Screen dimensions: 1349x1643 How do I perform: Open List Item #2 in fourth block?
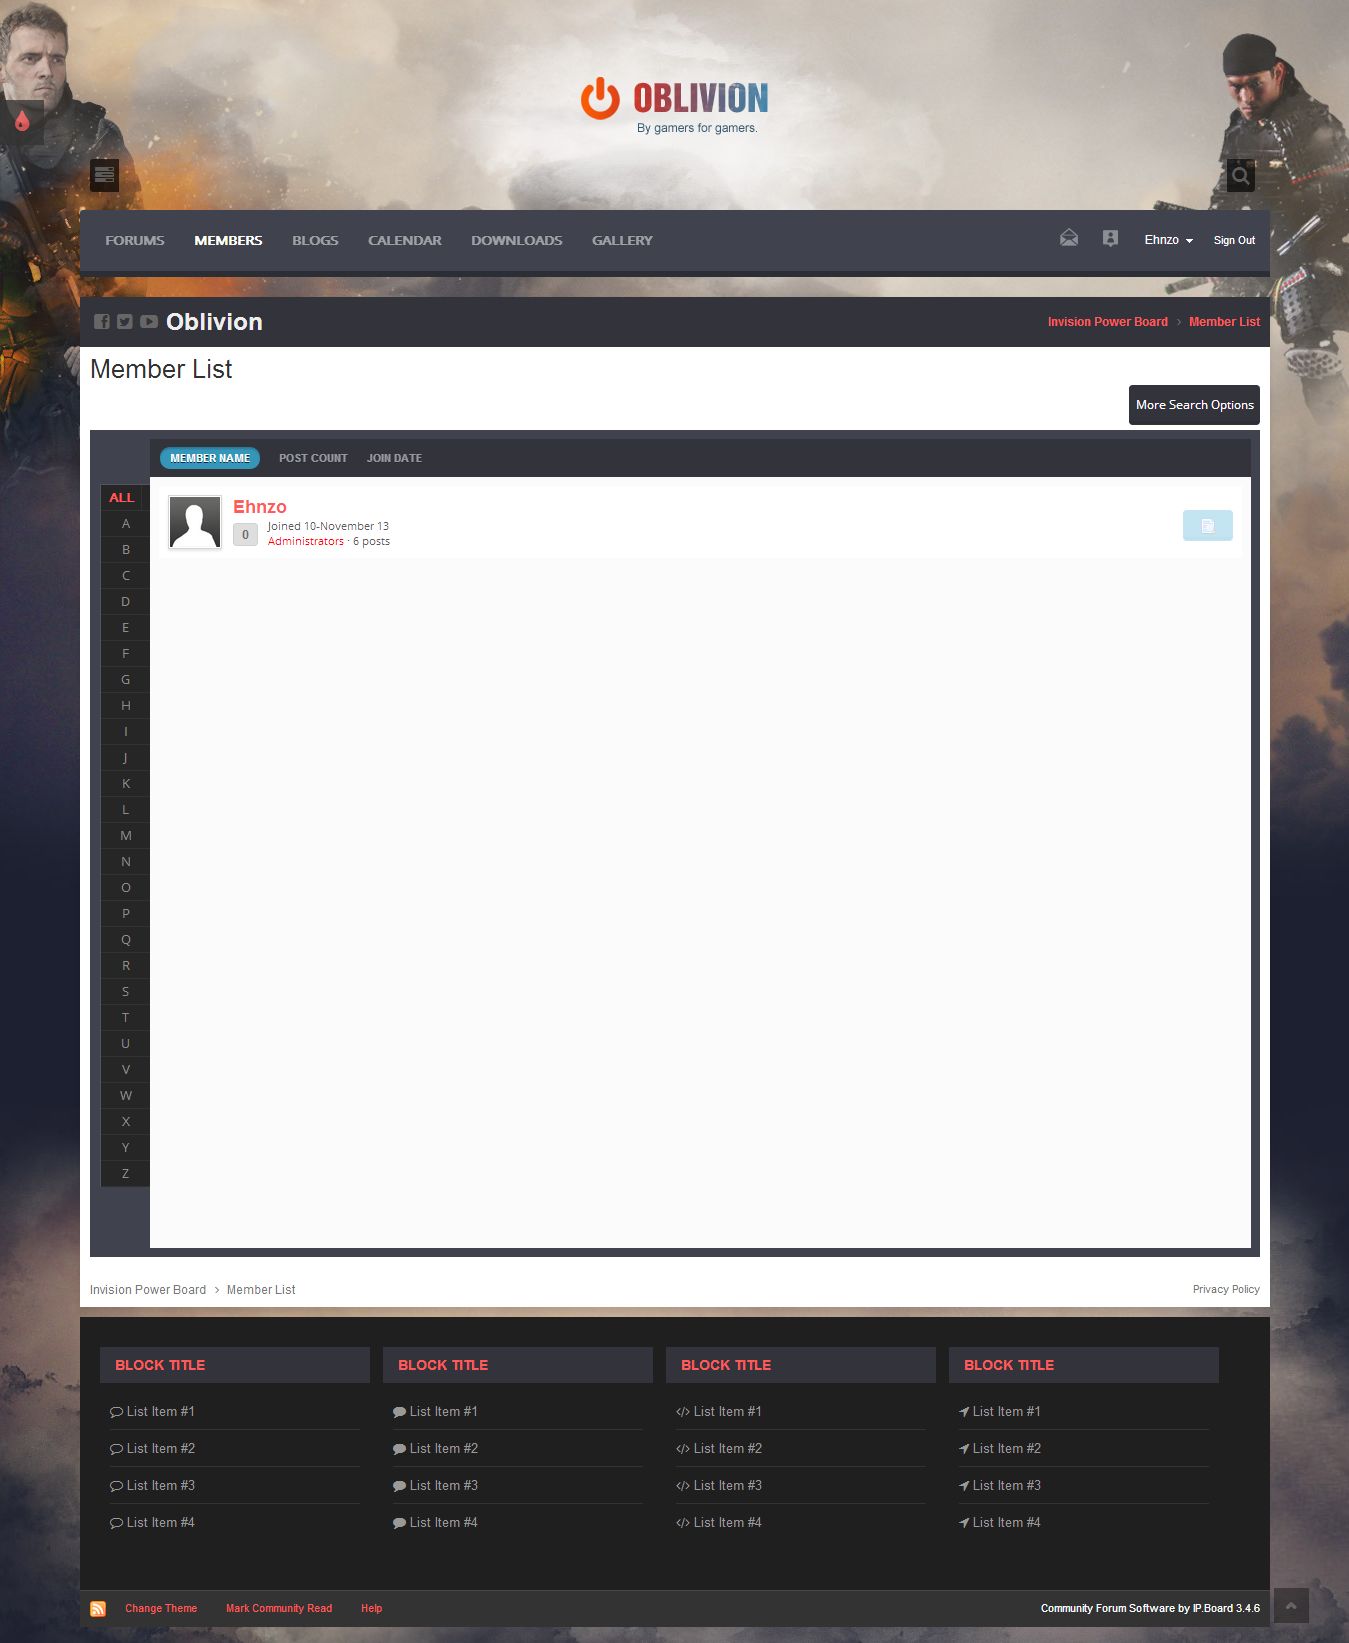tap(1006, 1449)
